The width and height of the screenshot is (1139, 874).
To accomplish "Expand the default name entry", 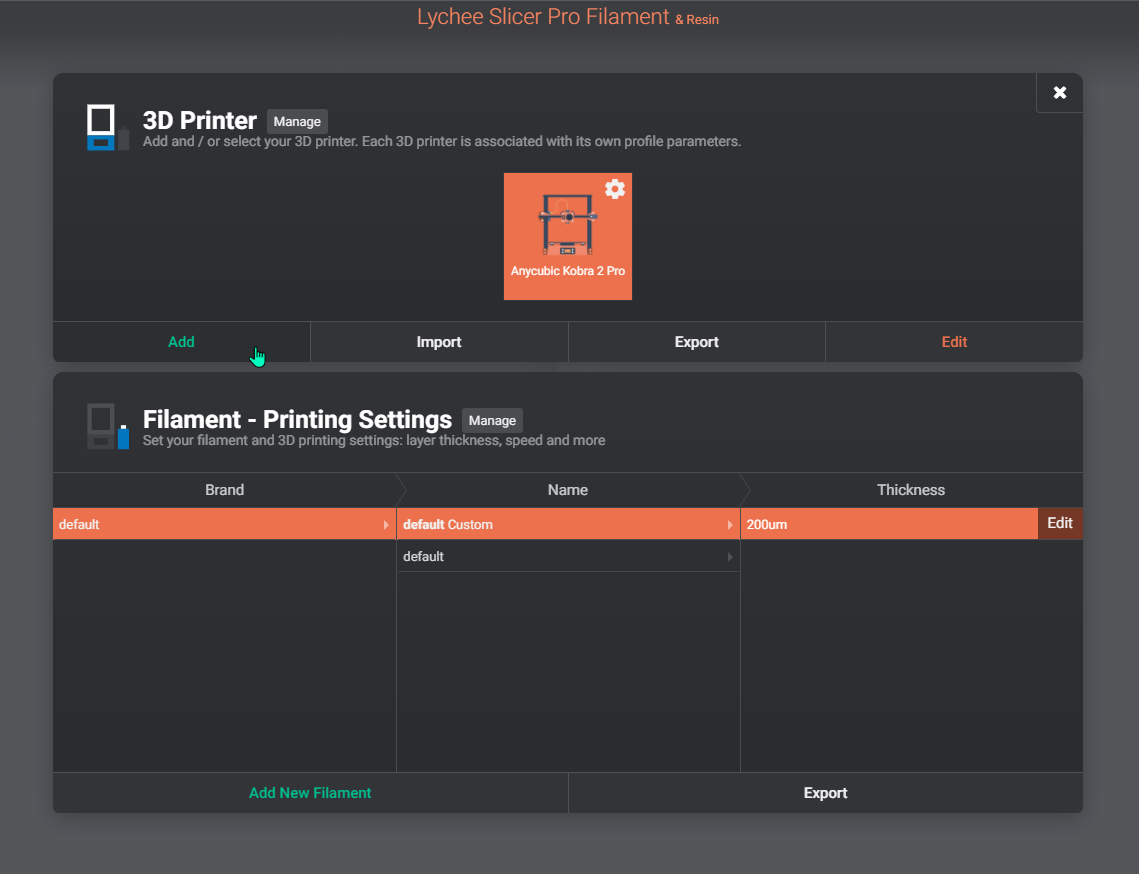I will [730, 556].
